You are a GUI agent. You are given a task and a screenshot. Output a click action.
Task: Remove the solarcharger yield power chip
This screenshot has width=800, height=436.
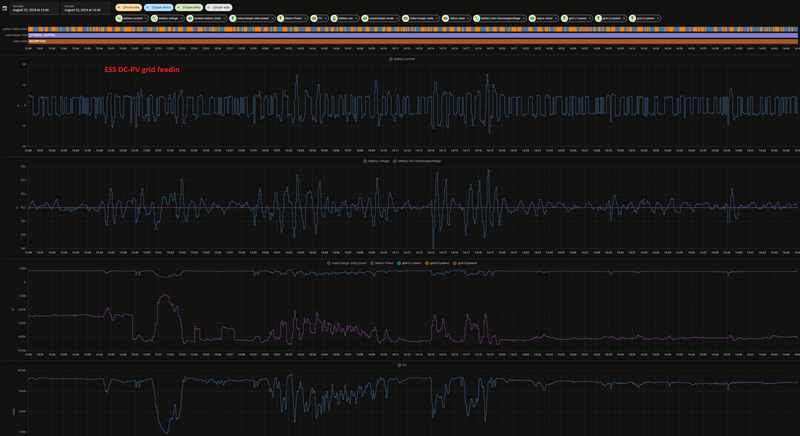click(x=272, y=18)
